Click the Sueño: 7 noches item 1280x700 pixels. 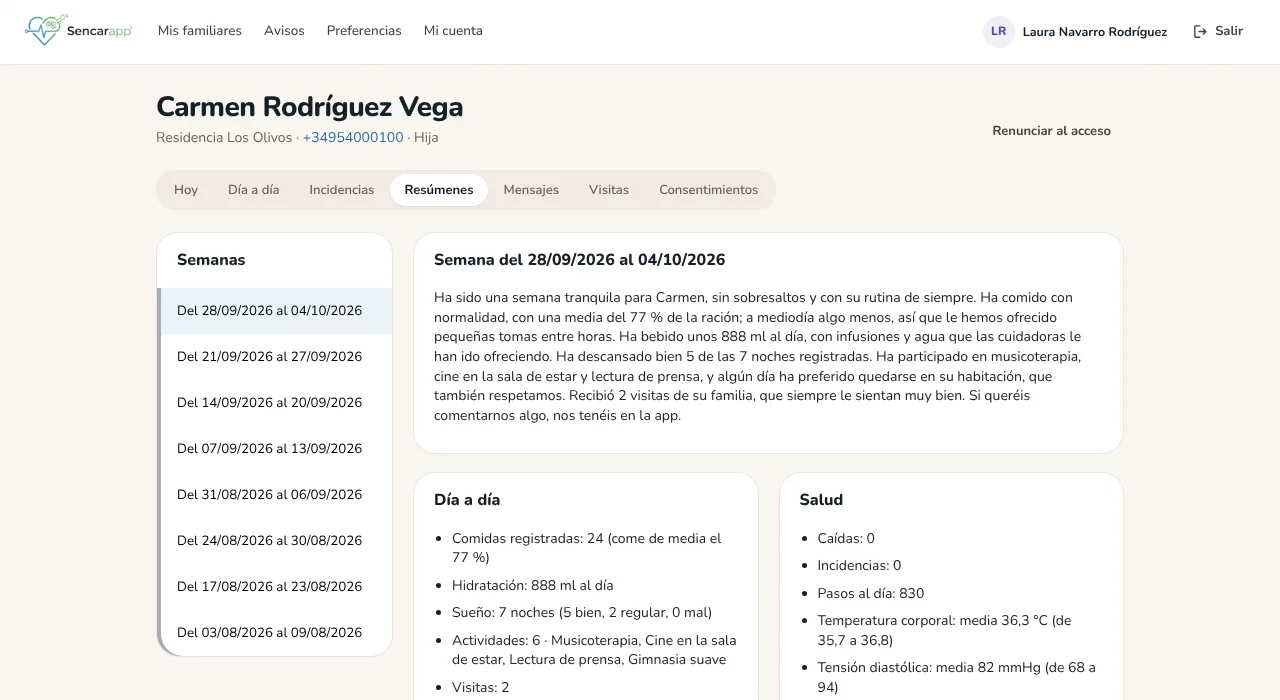click(x=582, y=613)
